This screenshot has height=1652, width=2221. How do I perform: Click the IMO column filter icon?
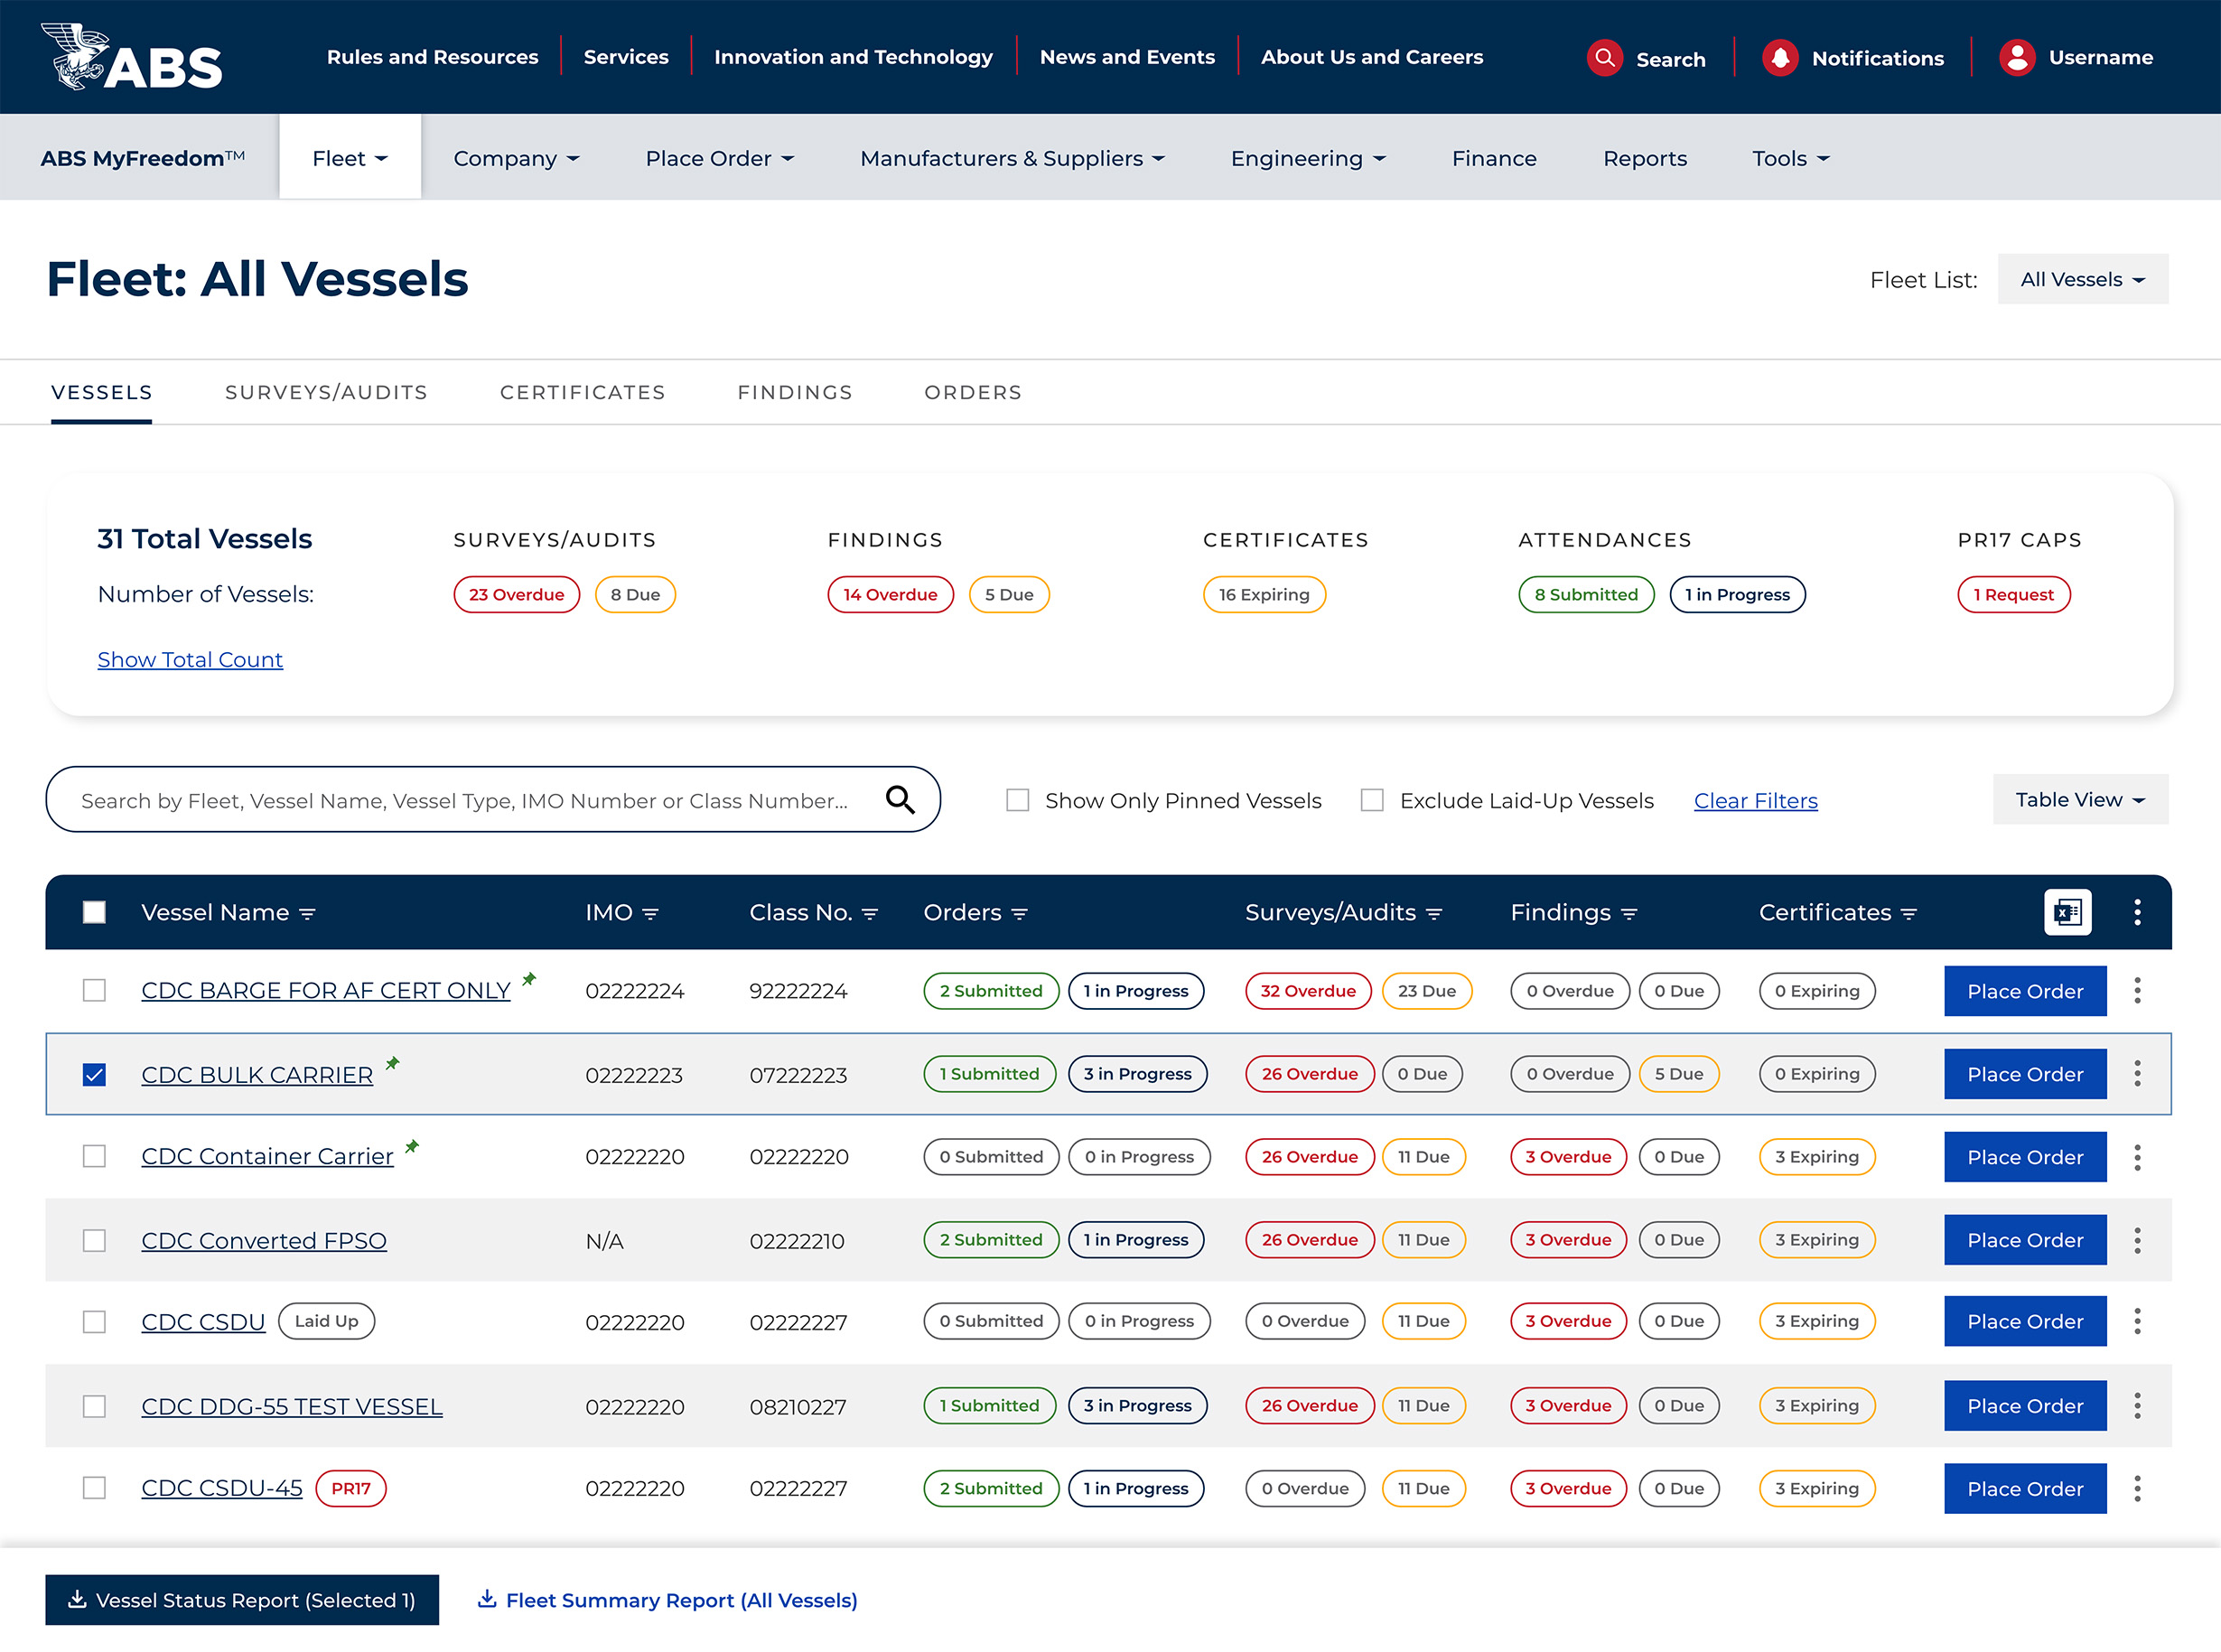(x=651, y=914)
